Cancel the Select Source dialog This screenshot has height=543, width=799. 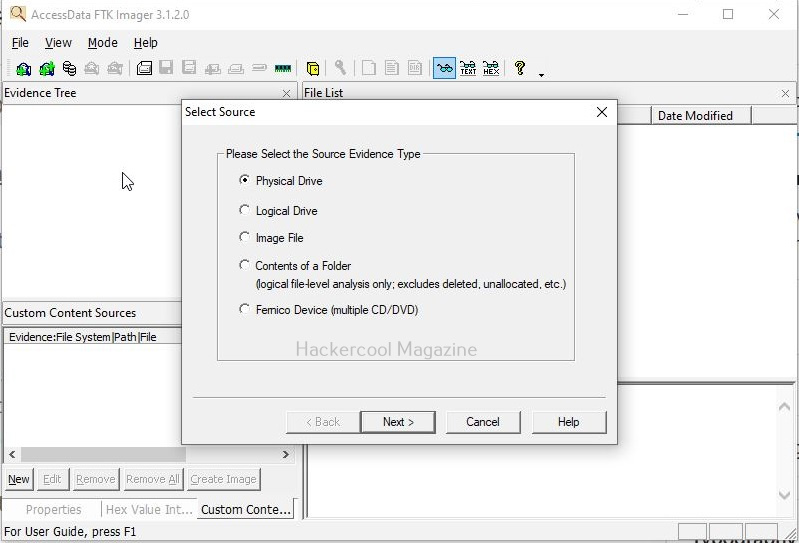[x=482, y=422]
